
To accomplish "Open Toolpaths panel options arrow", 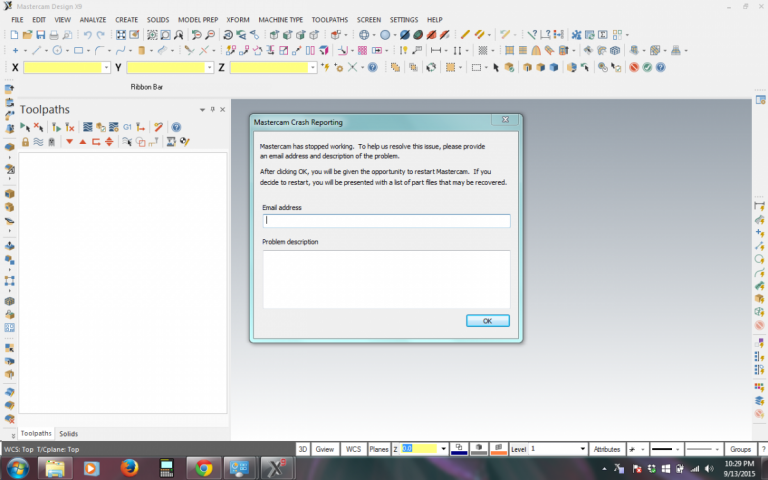I will point(202,110).
